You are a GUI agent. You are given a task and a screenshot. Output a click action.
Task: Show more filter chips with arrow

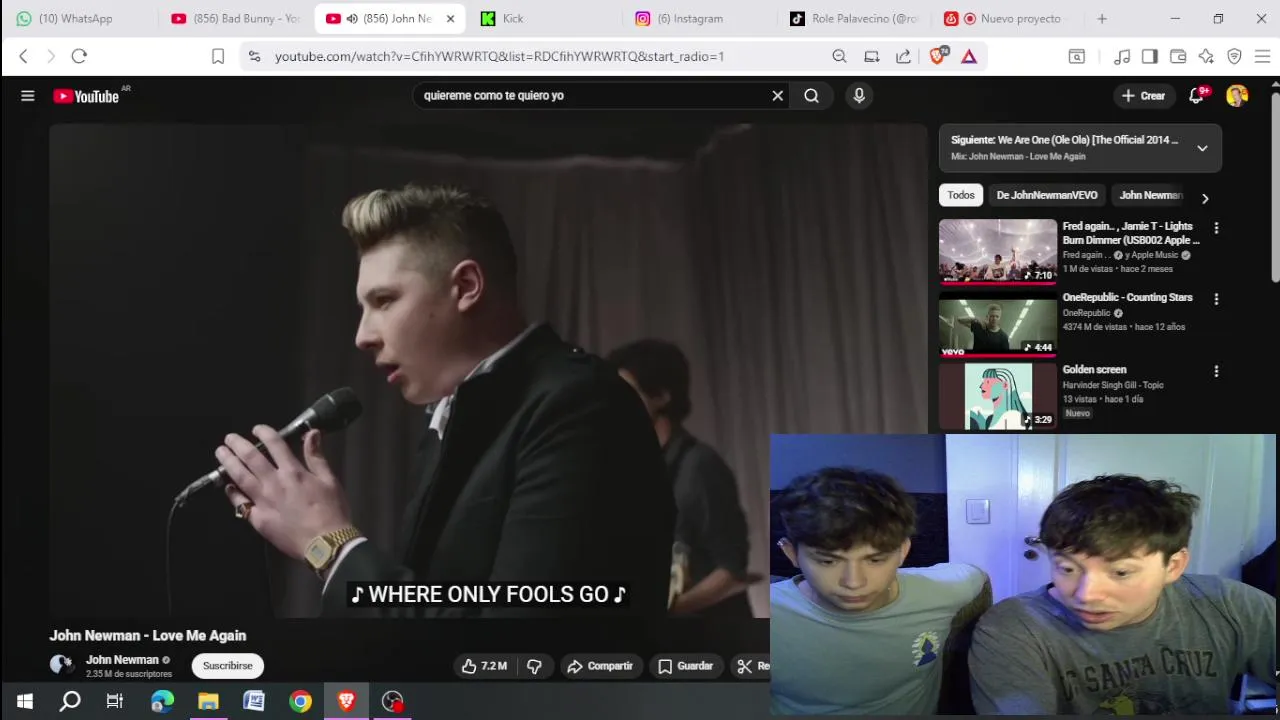1205,198
